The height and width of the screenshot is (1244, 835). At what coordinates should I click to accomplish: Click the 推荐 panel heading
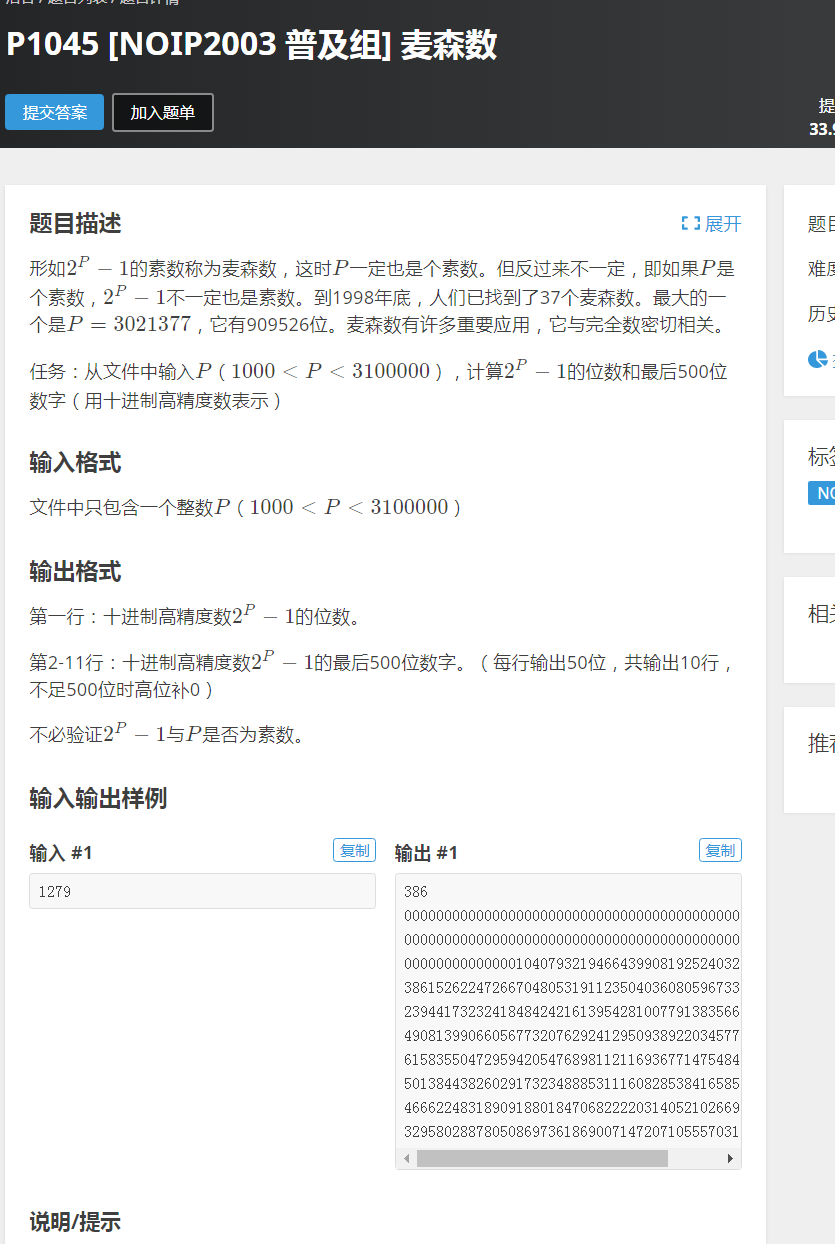point(822,744)
